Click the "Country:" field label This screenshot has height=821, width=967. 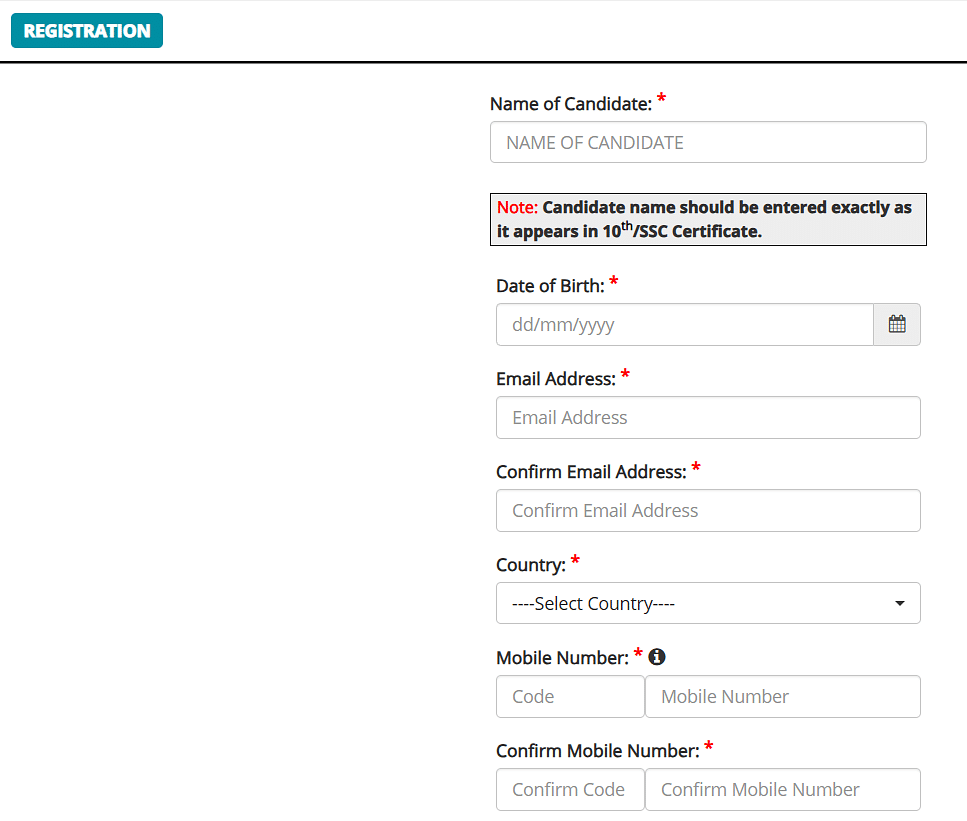[x=530, y=565]
